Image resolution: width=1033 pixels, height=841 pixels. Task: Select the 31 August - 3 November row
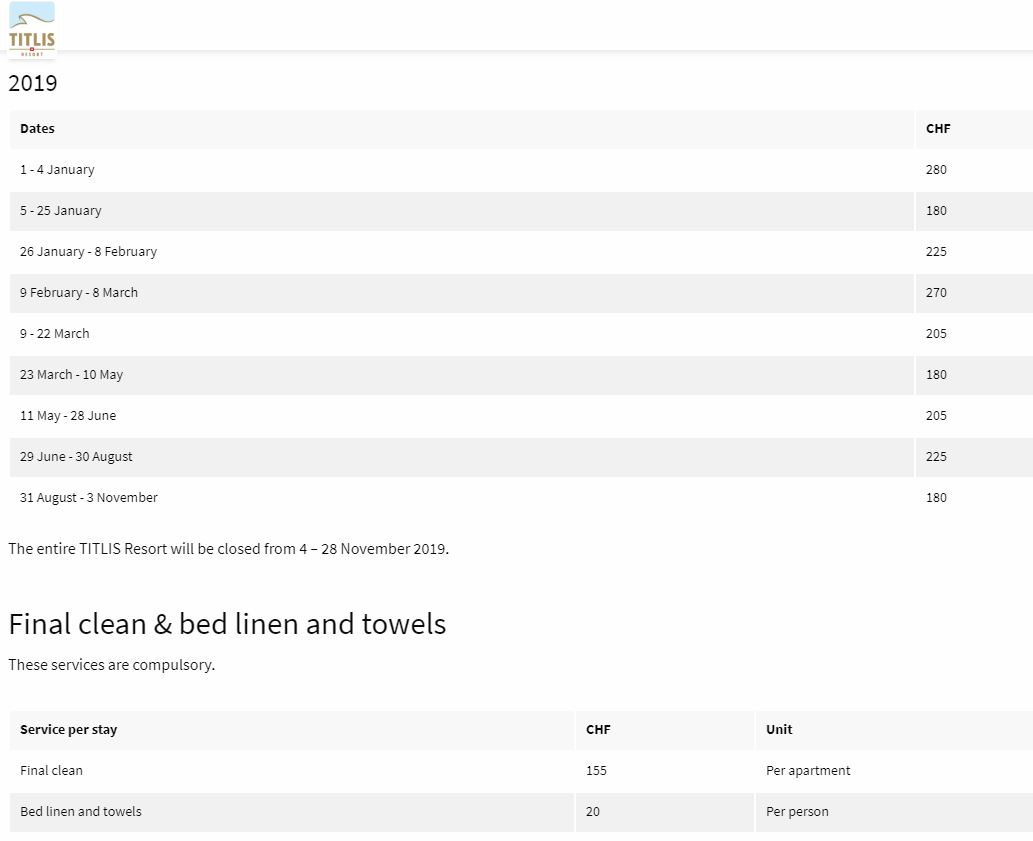(x=89, y=498)
